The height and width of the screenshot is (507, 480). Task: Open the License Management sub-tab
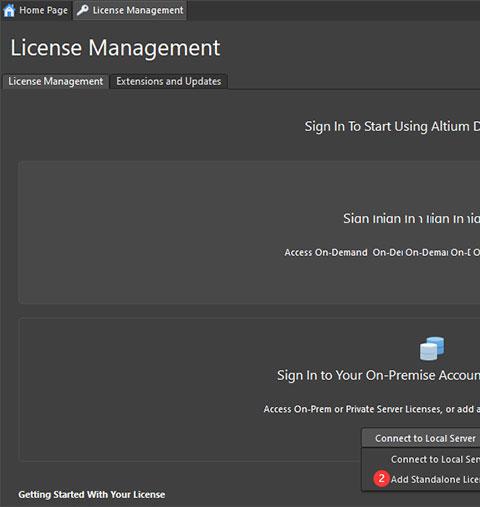tap(56, 81)
